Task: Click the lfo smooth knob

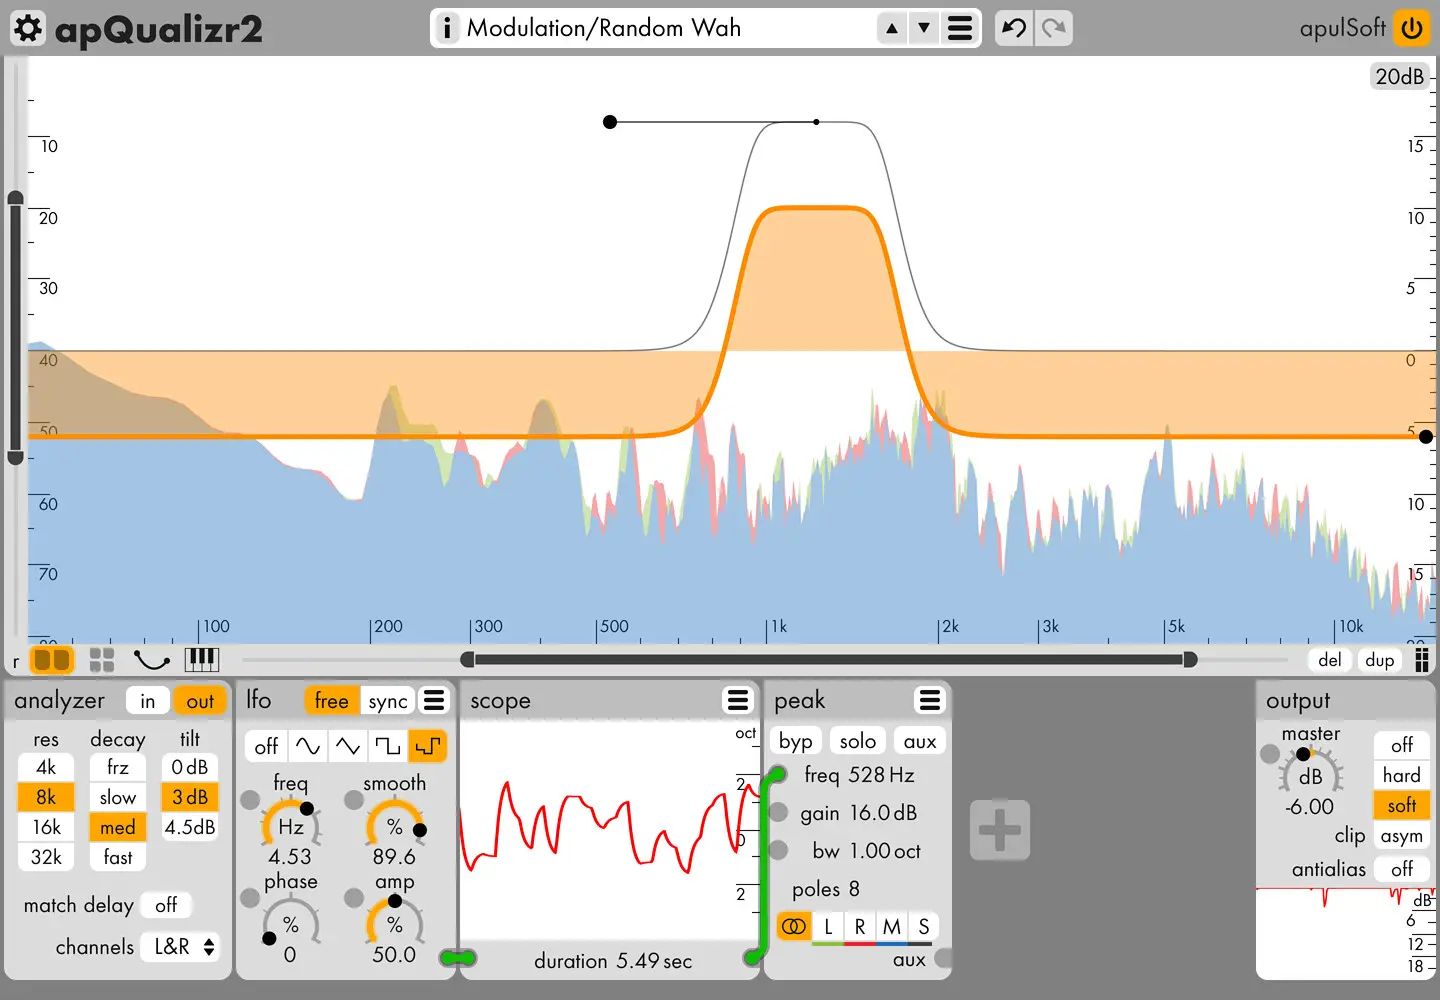Action: pyautogui.click(x=395, y=826)
